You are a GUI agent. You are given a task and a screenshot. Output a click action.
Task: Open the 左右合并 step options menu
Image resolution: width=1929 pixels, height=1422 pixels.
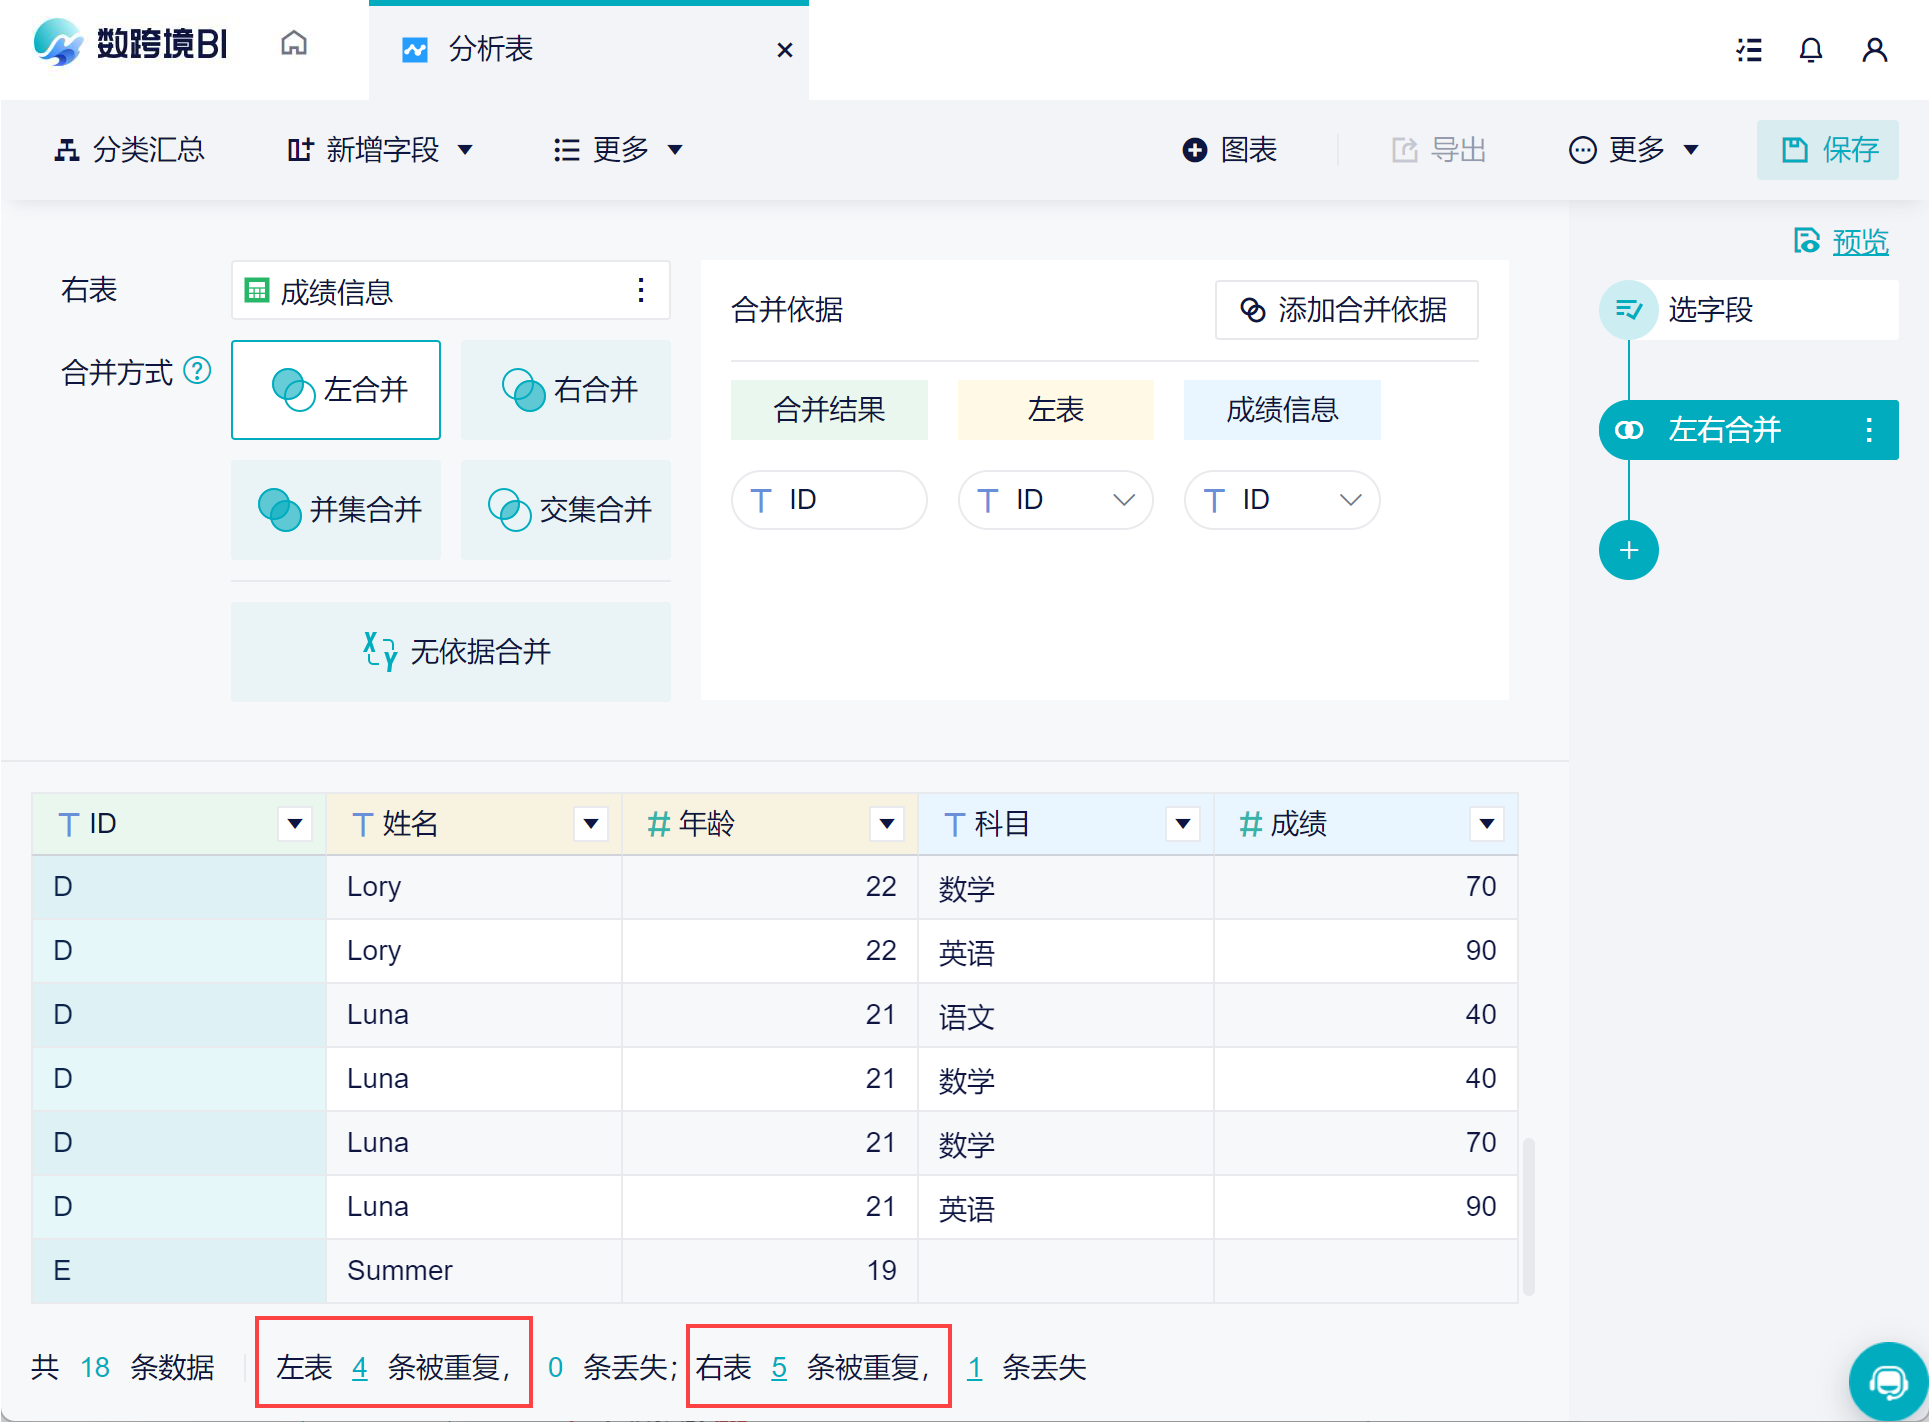(1868, 430)
